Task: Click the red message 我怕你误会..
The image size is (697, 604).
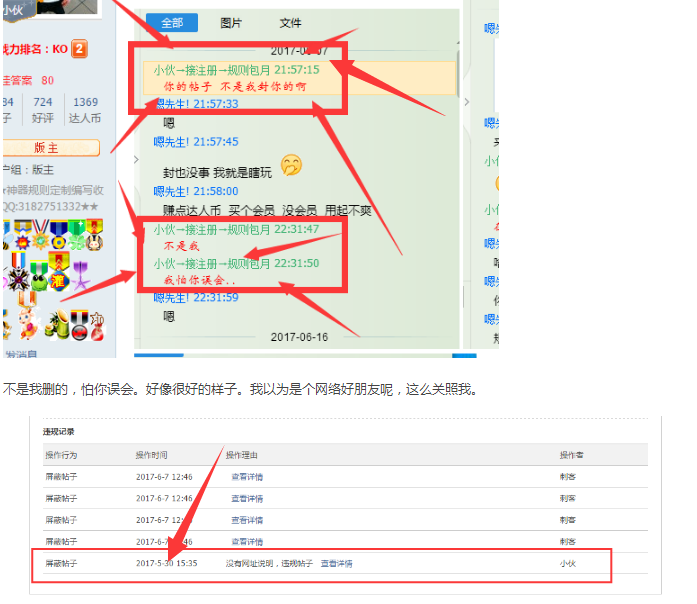Action: (199, 280)
